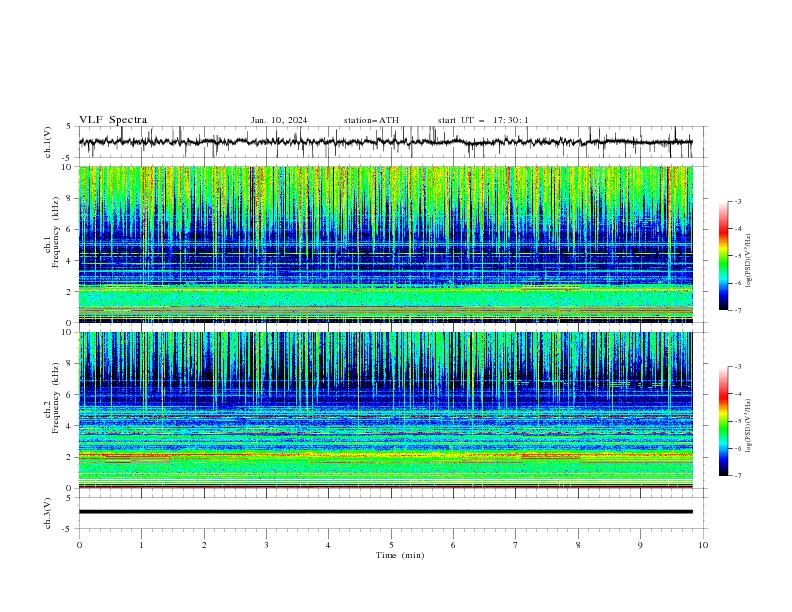Screen dimensions: 792x612
Task: Click the ch.2 spectrogram plot
Action: click(x=385, y=410)
